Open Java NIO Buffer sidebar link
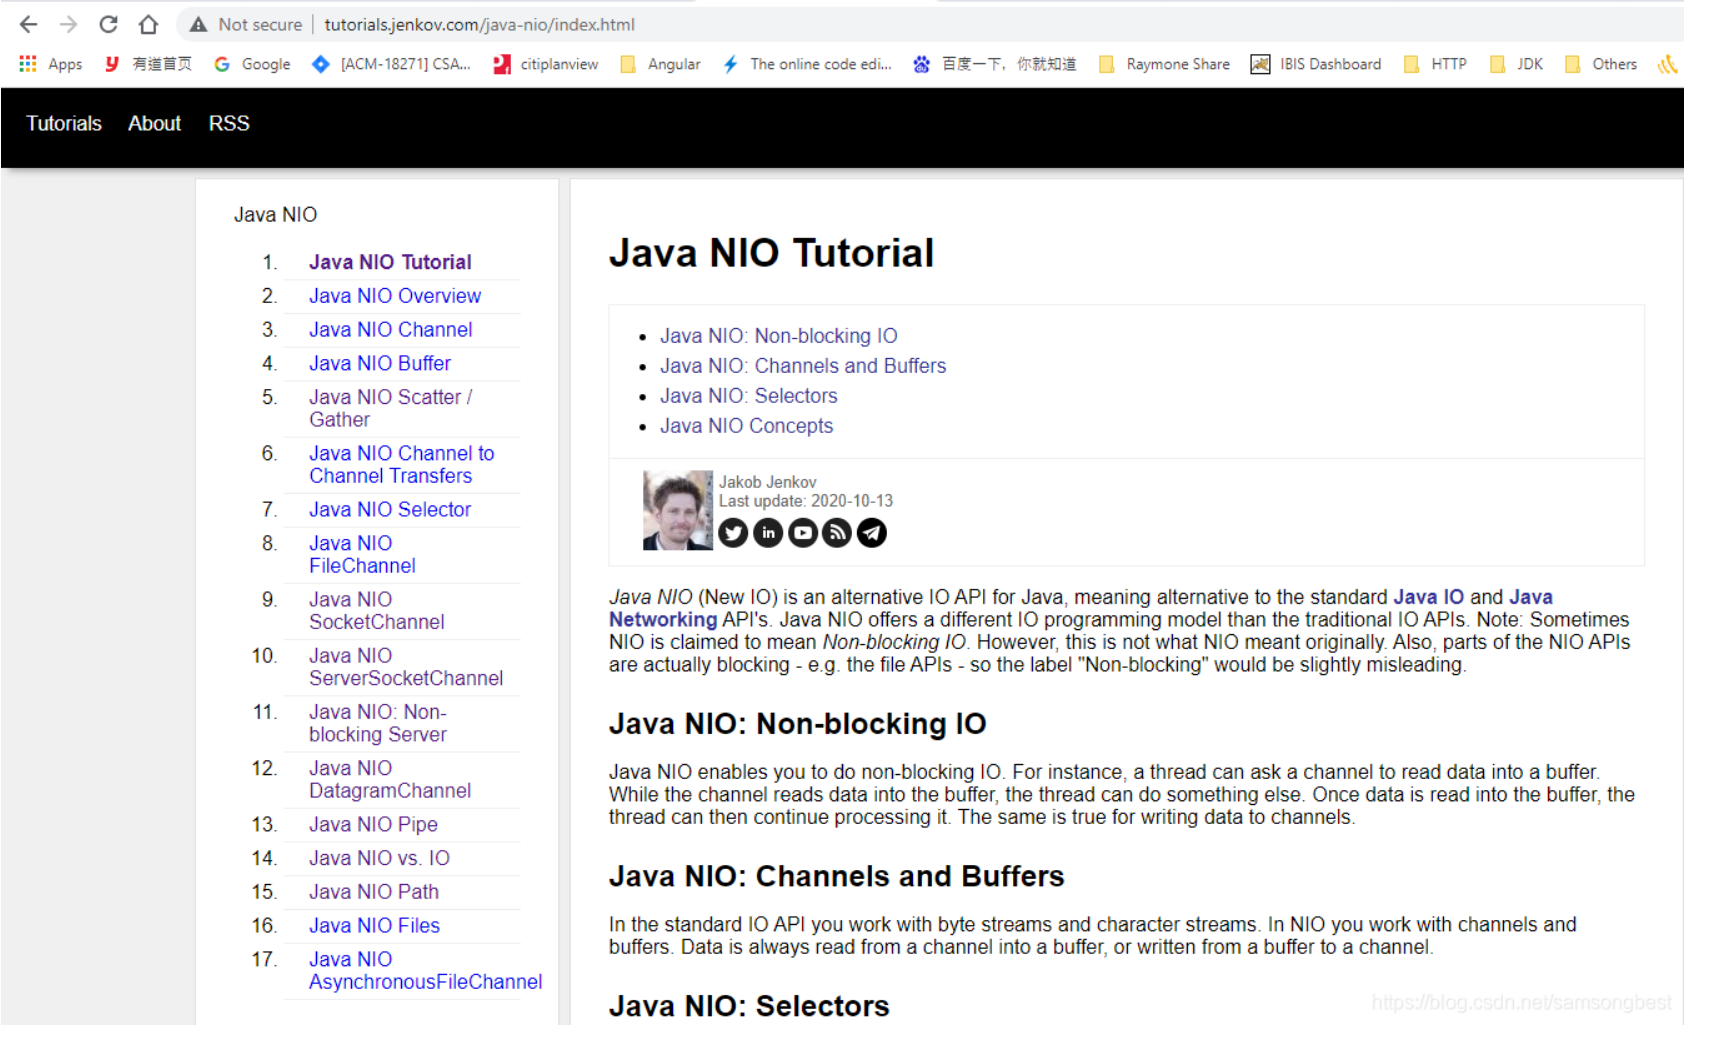Viewport: 1723px width, 1044px height. coord(380,364)
